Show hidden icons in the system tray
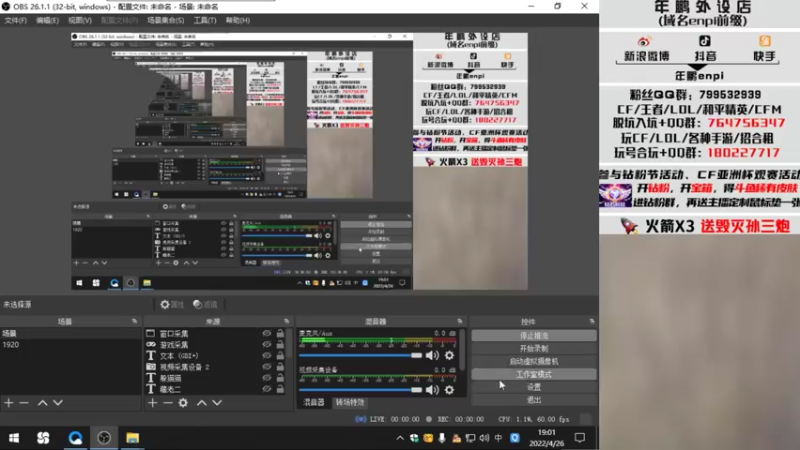The width and height of the screenshot is (800, 450). pos(400,438)
